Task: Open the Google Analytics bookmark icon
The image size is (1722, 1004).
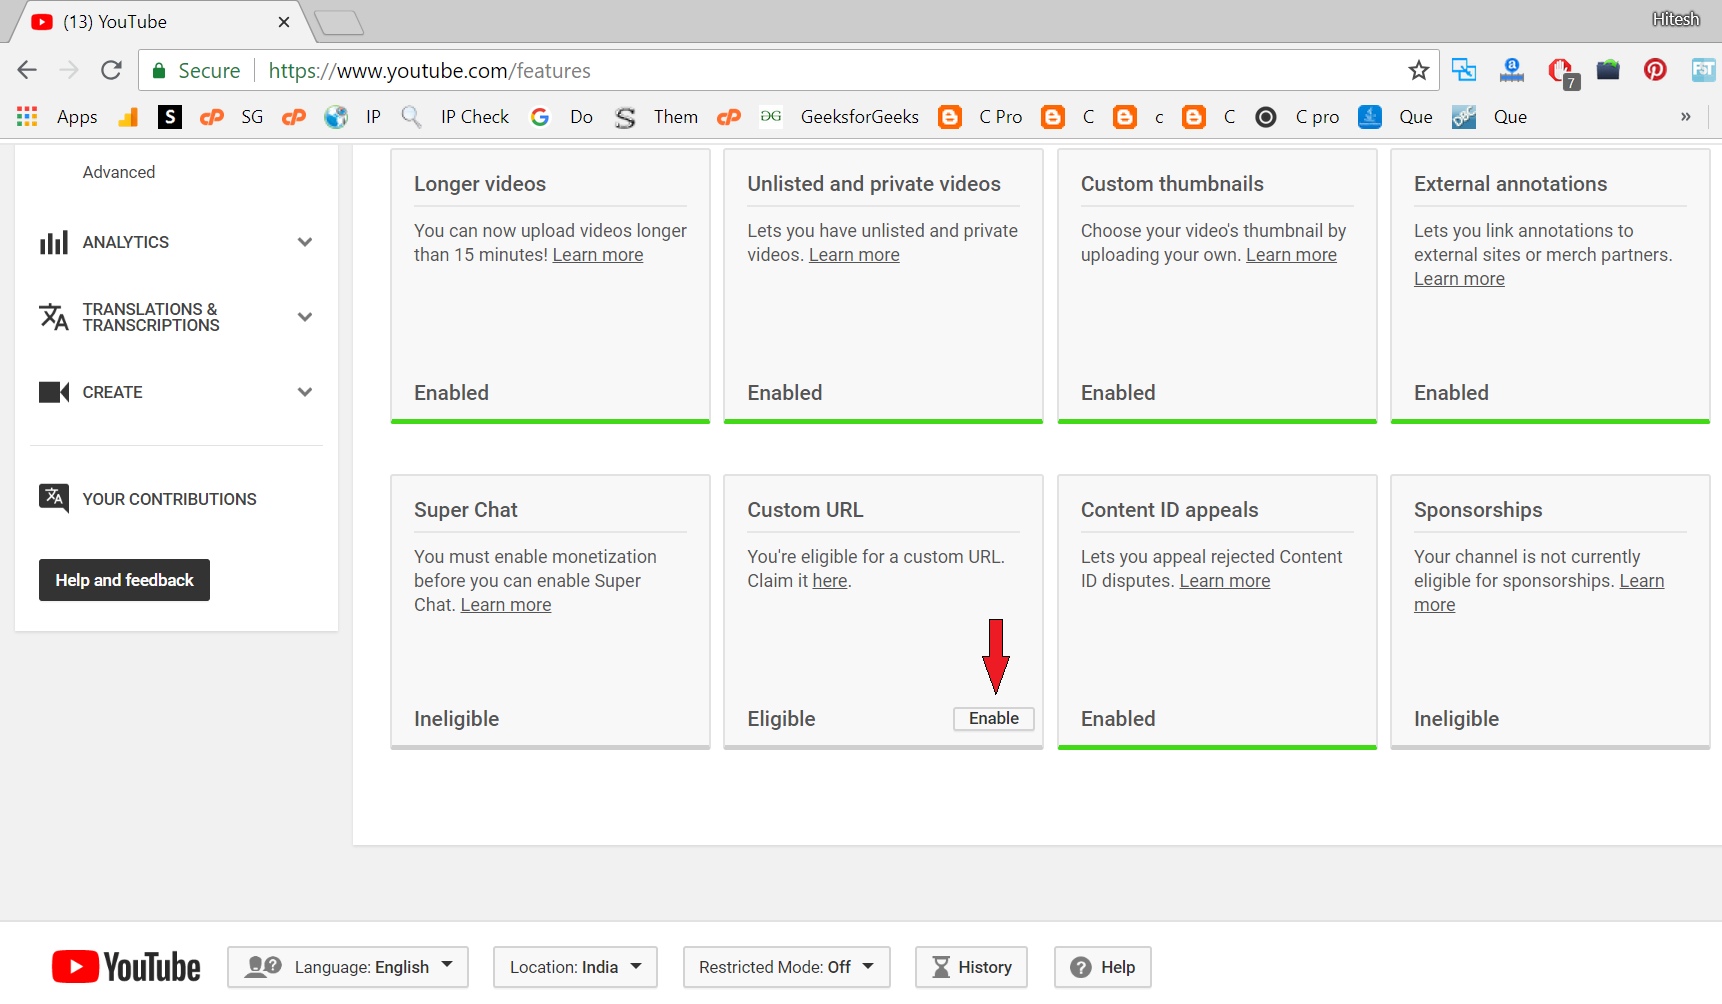Action: 128,117
